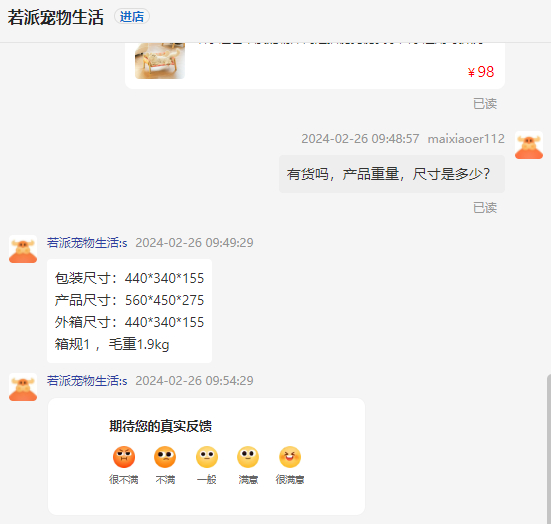Image resolution: width=551 pixels, height=524 pixels.
Task: Click the 已读 status under the question message
Action: (485, 208)
